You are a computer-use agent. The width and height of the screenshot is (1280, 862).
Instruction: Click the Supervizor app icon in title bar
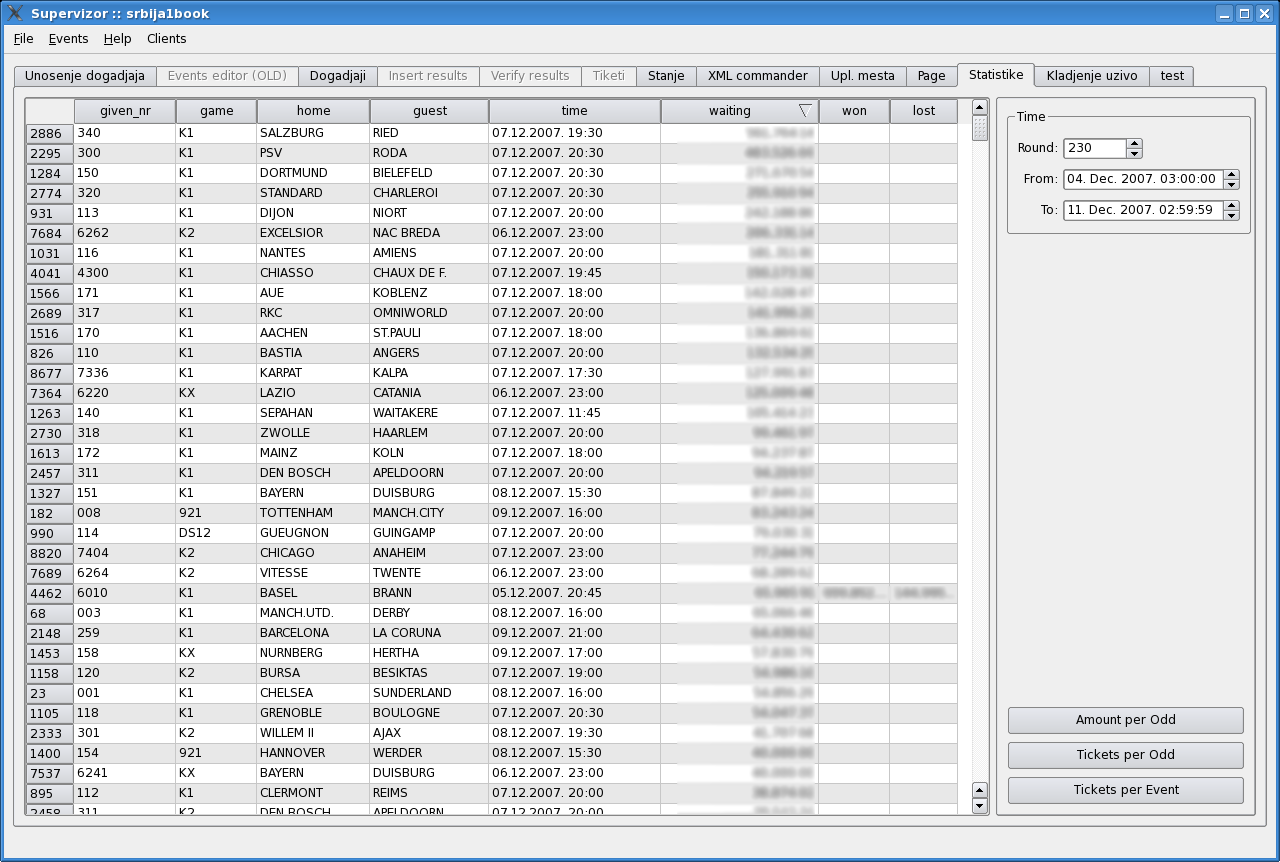[x=15, y=13]
